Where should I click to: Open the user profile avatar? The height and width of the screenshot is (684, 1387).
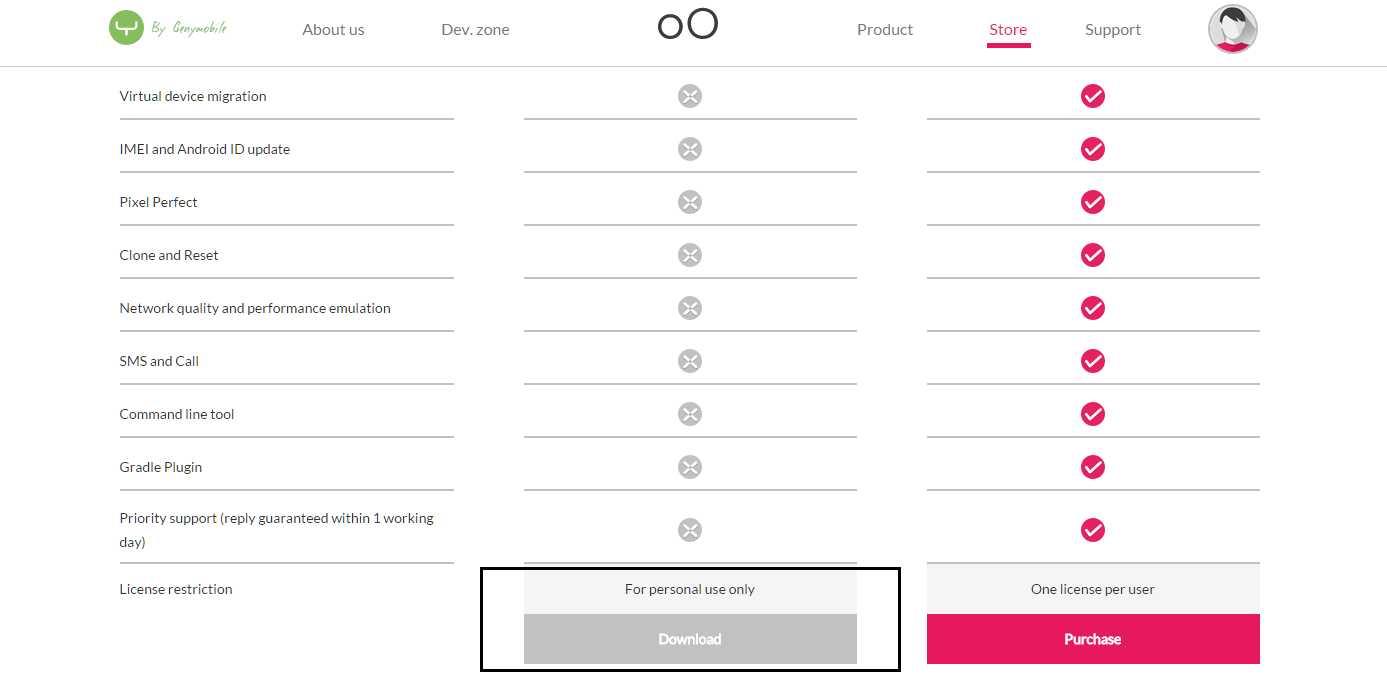pos(1232,29)
